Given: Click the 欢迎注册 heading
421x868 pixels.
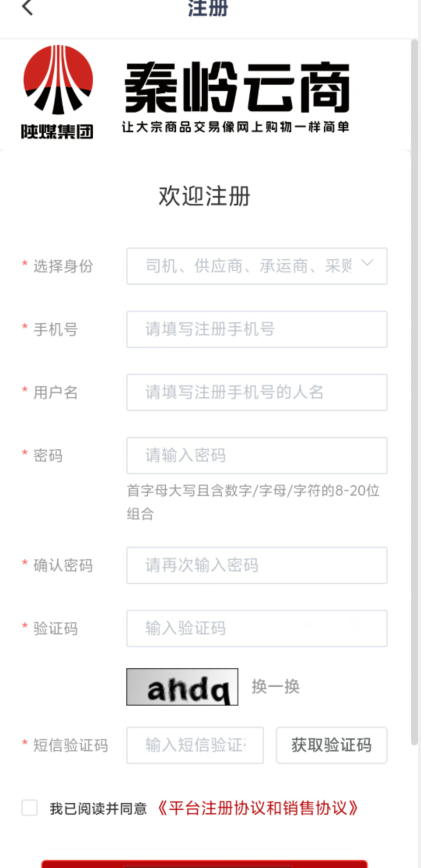Looking at the screenshot, I should tap(205, 197).
